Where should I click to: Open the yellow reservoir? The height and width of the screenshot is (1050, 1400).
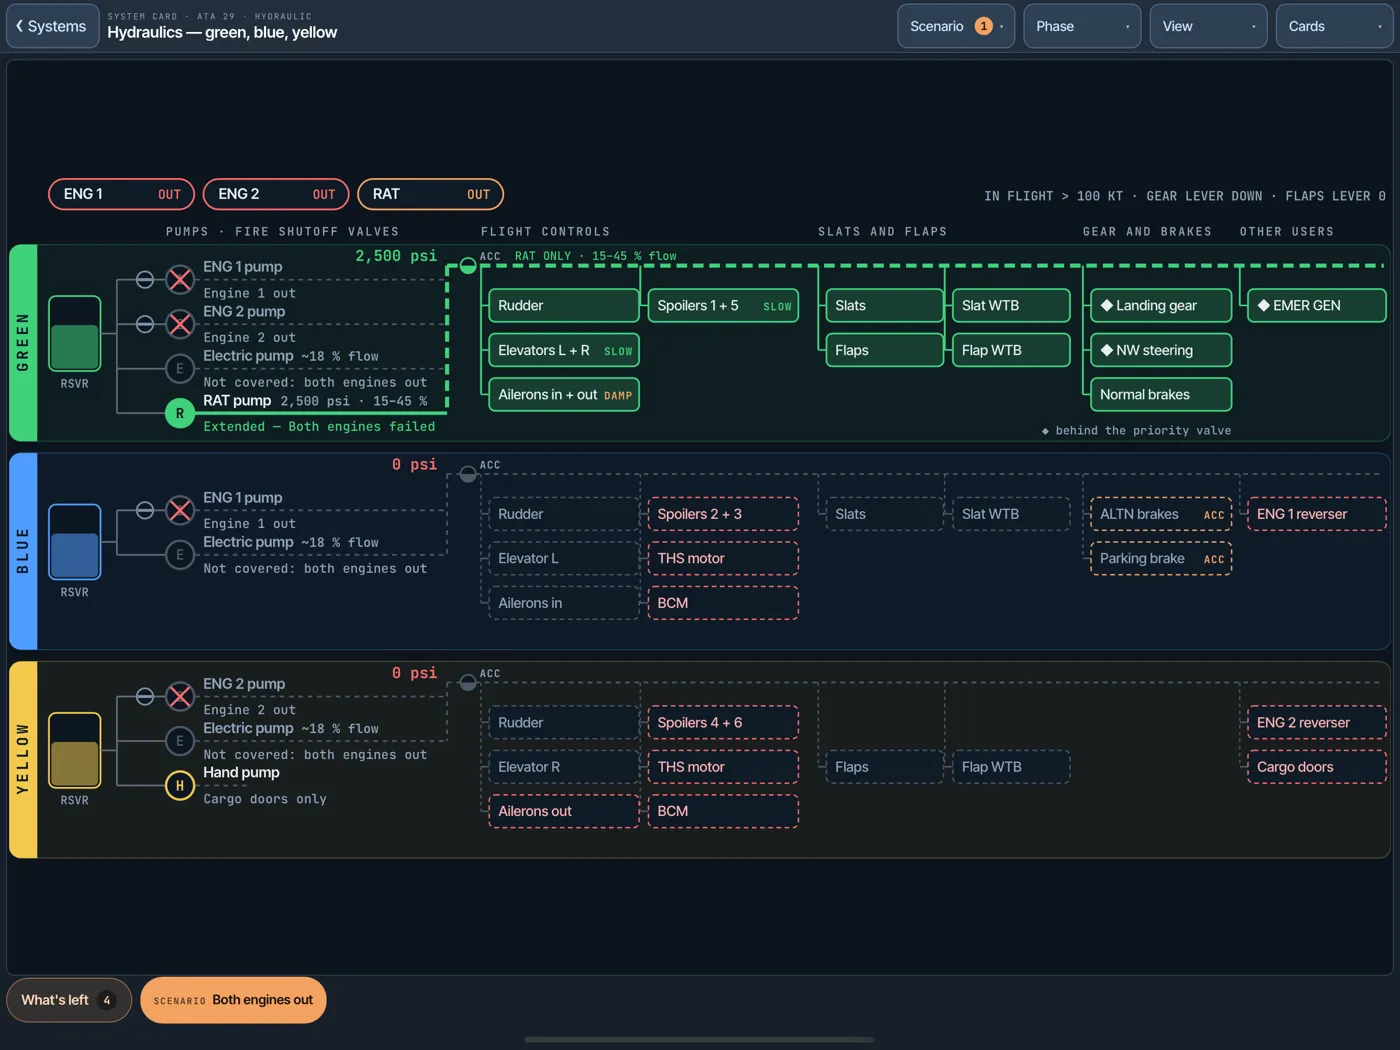75,750
